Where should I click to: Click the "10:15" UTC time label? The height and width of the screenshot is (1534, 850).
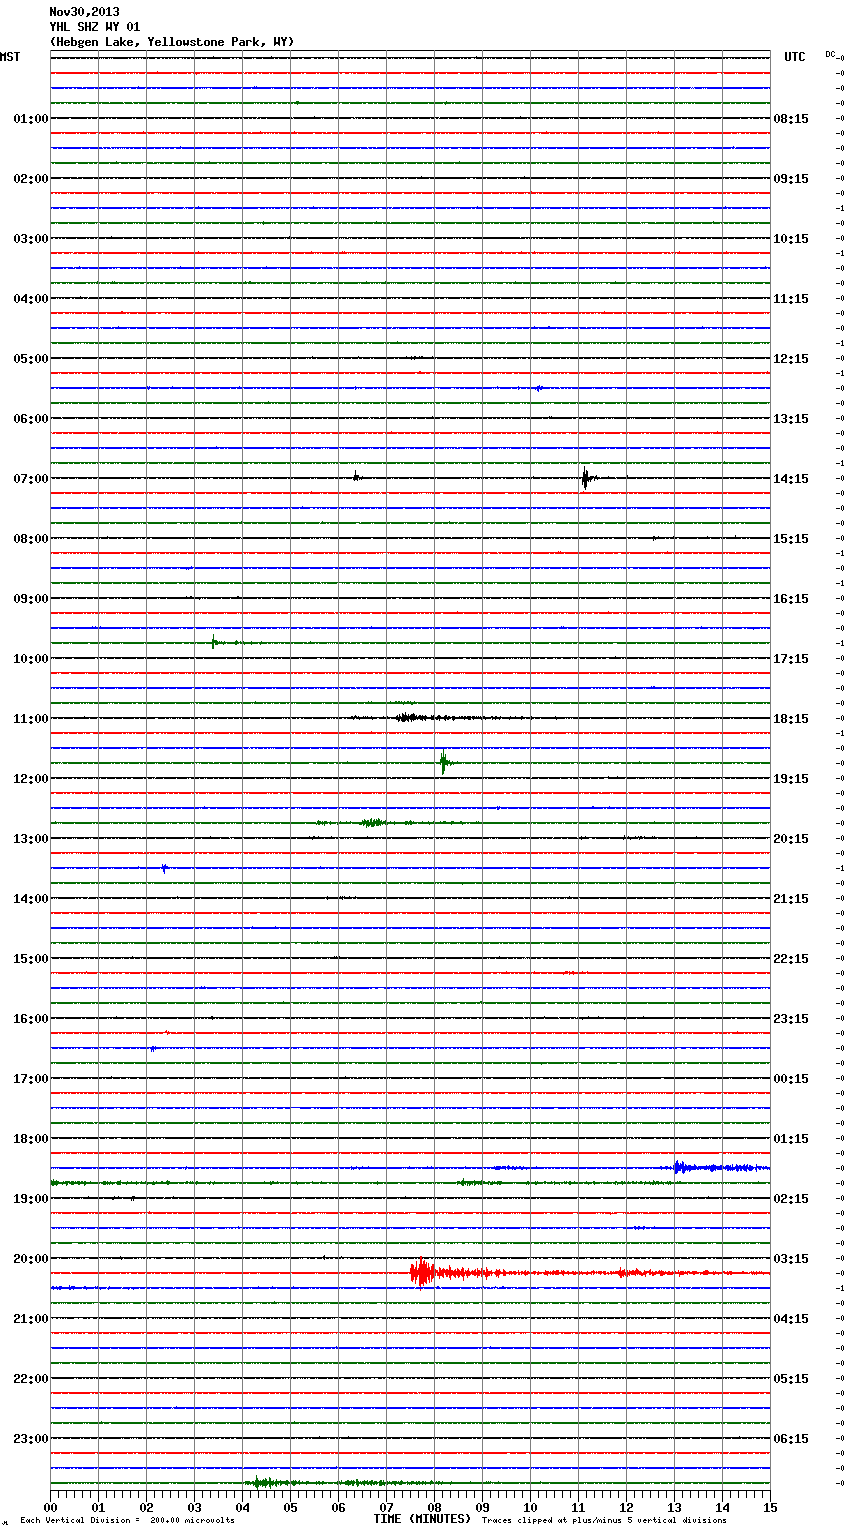791,239
